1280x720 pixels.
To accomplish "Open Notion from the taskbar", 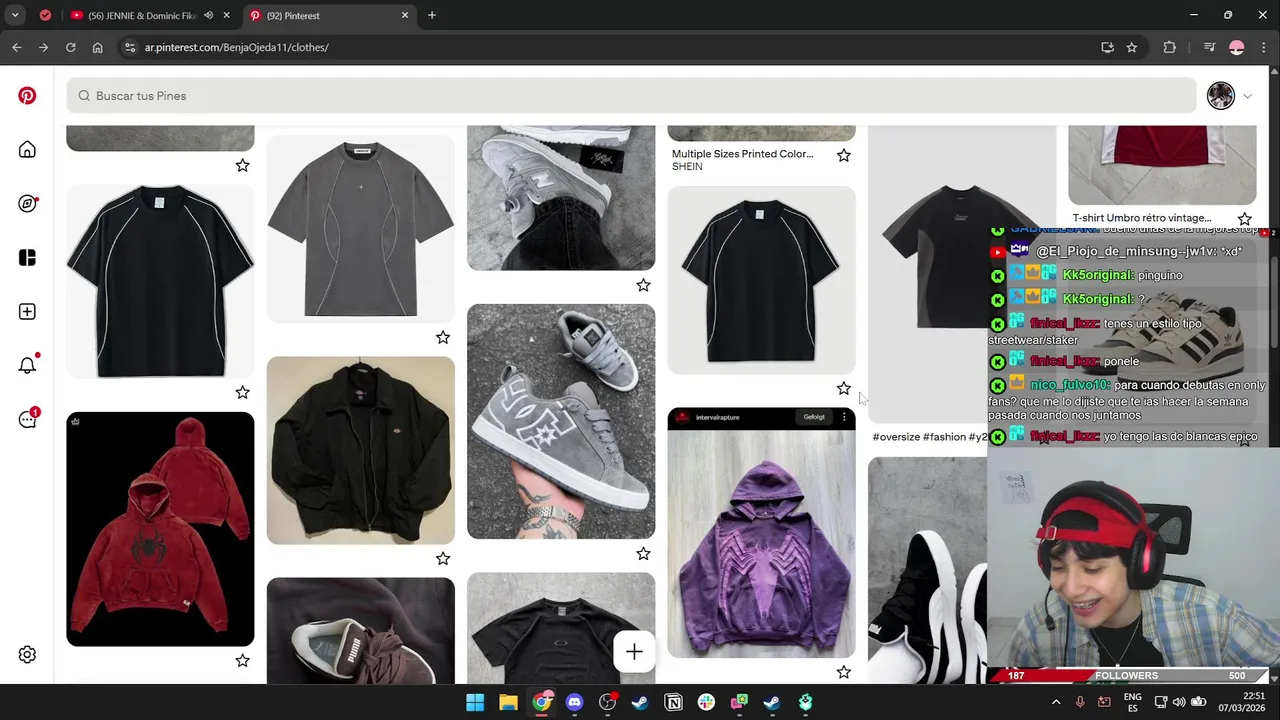I will click(673, 702).
